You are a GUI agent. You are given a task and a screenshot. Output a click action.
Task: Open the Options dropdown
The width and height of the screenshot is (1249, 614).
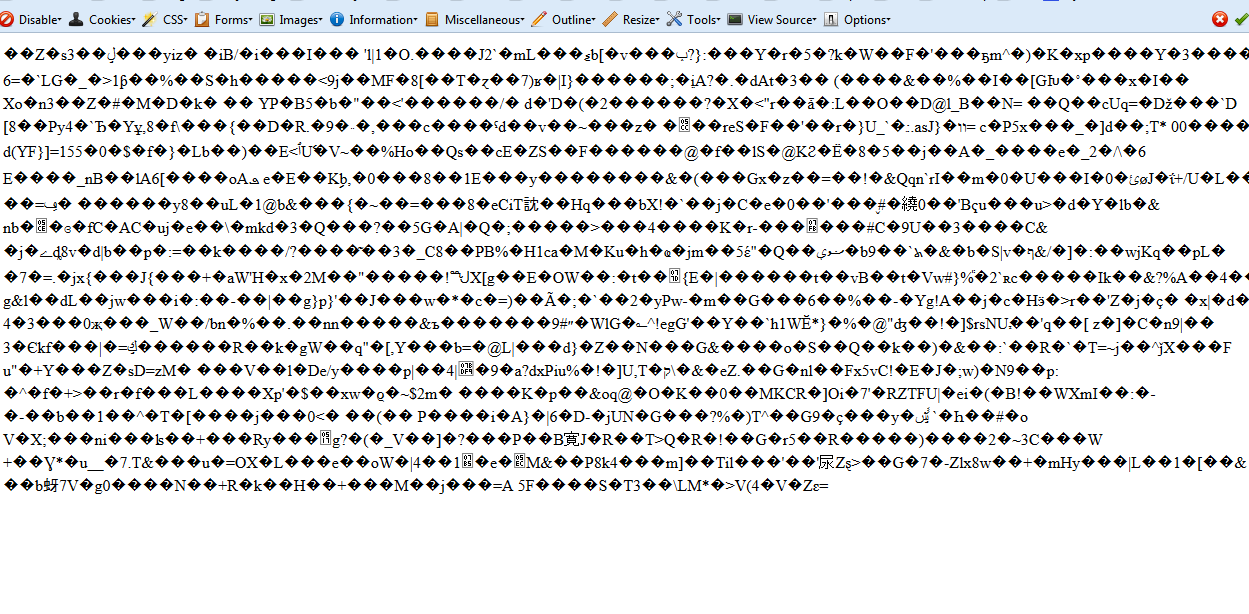coord(857,19)
